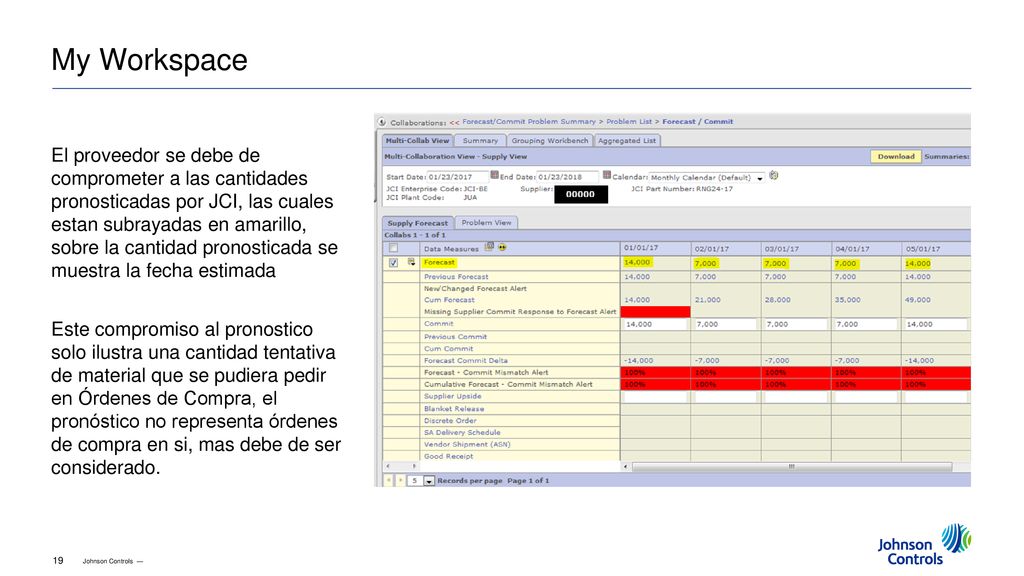Open the Monthly Calendar (Default) dropdown
Viewport: 1024px width, 576px height.
click(x=707, y=178)
